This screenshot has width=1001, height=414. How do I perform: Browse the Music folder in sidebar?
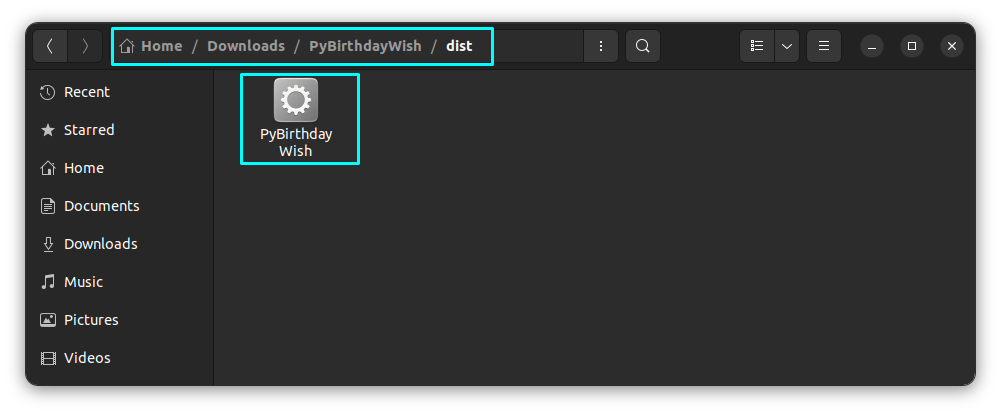point(83,282)
